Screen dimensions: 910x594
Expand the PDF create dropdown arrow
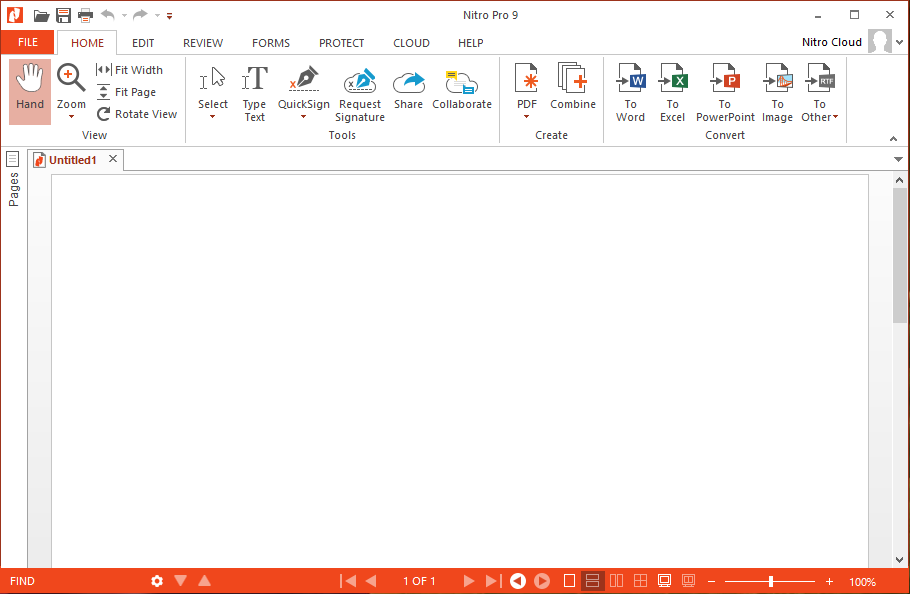(526, 117)
